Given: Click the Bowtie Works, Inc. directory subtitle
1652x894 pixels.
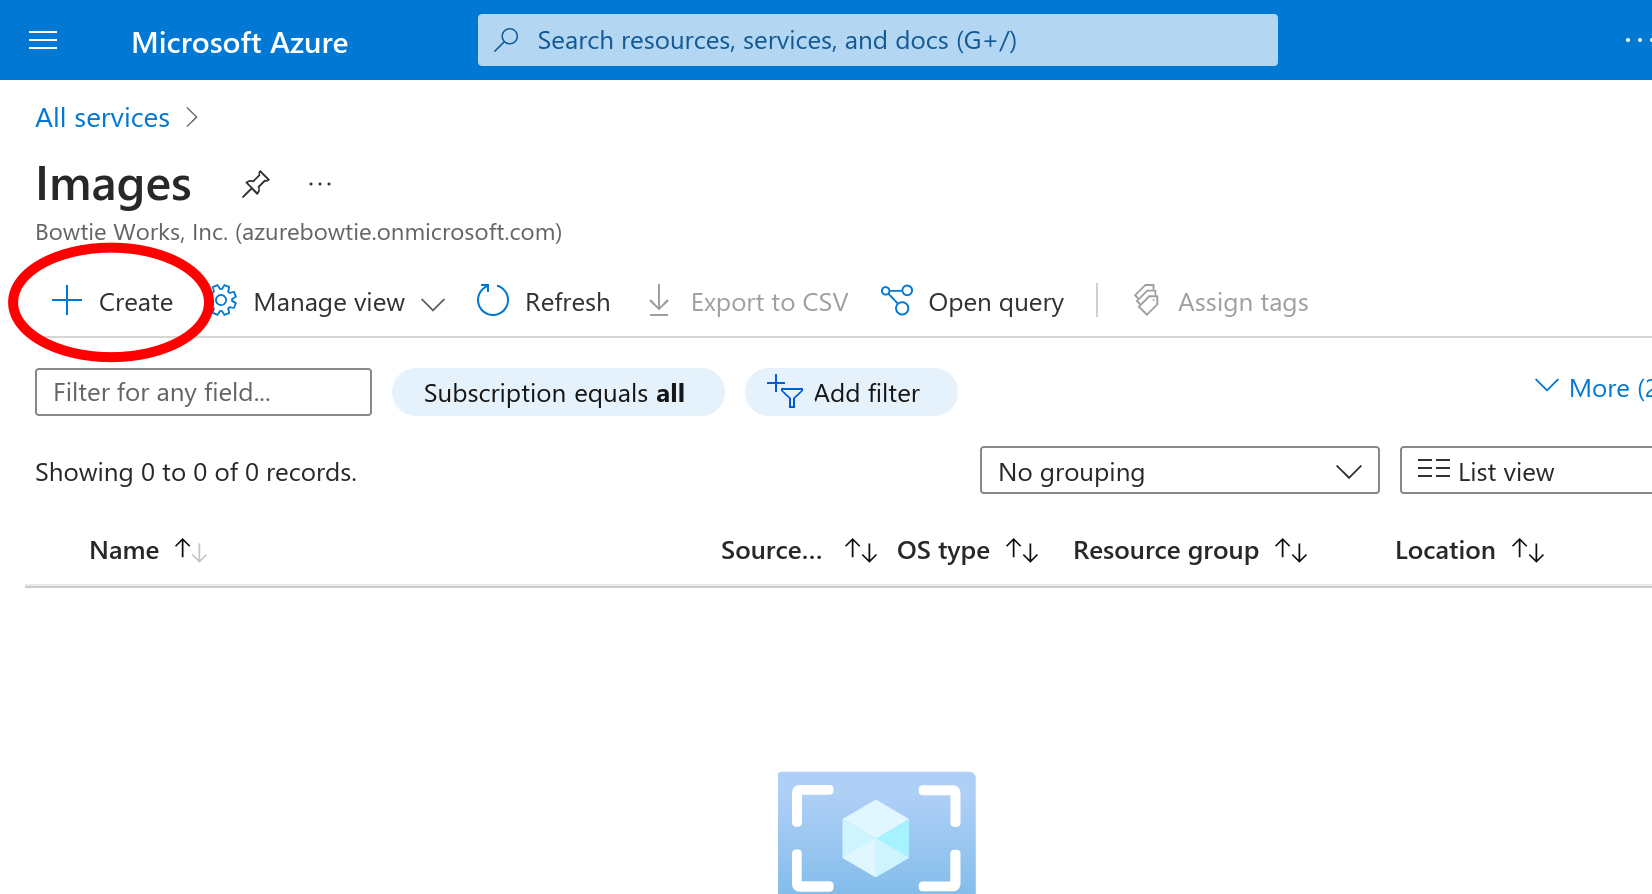Looking at the screenshot, I should (x=298, y=232).
